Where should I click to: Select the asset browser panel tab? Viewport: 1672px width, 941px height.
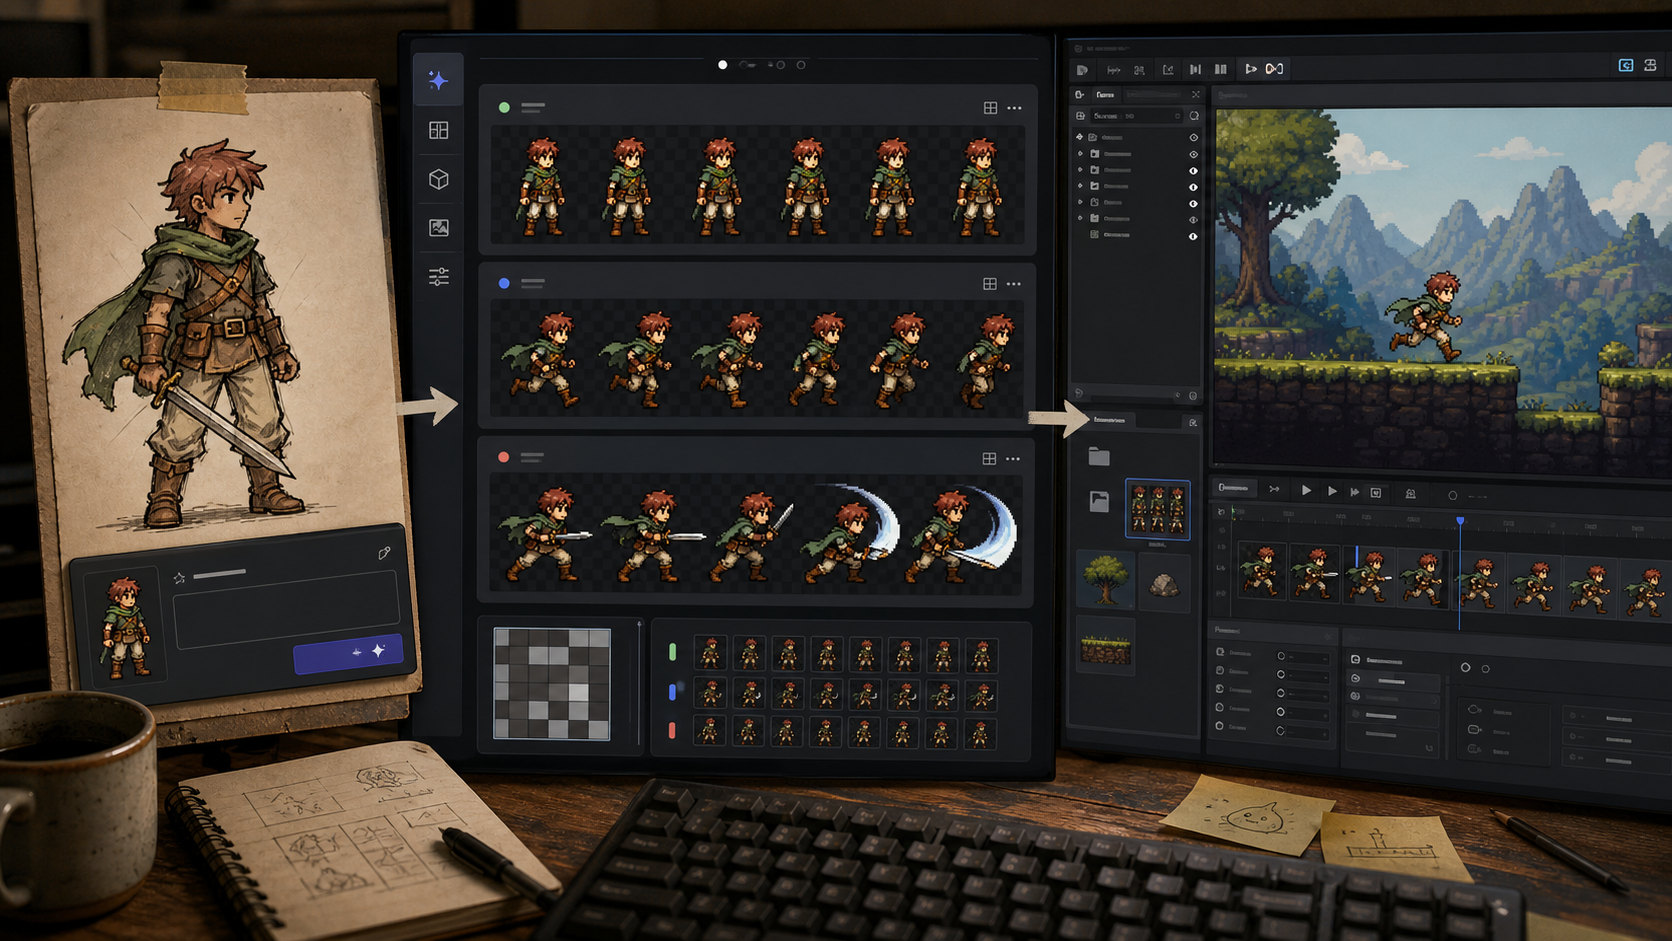[x=1109, y=420]
